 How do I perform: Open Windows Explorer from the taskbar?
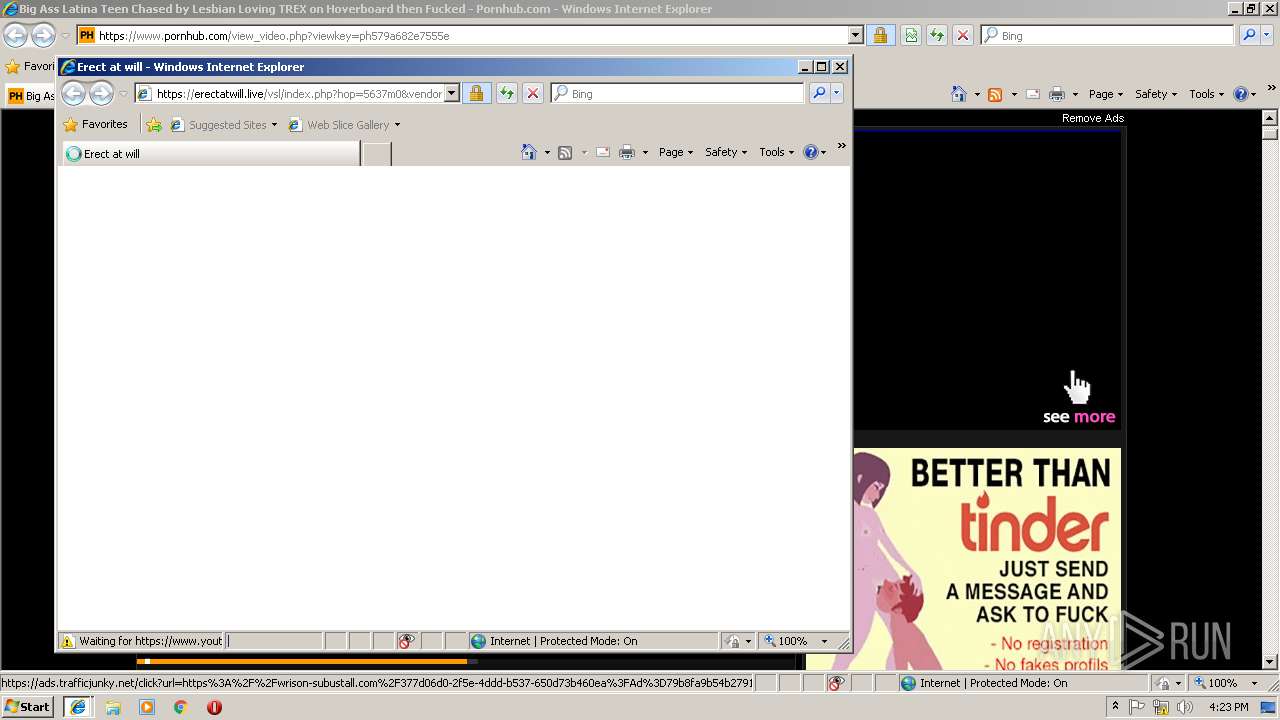click(113, 707)
